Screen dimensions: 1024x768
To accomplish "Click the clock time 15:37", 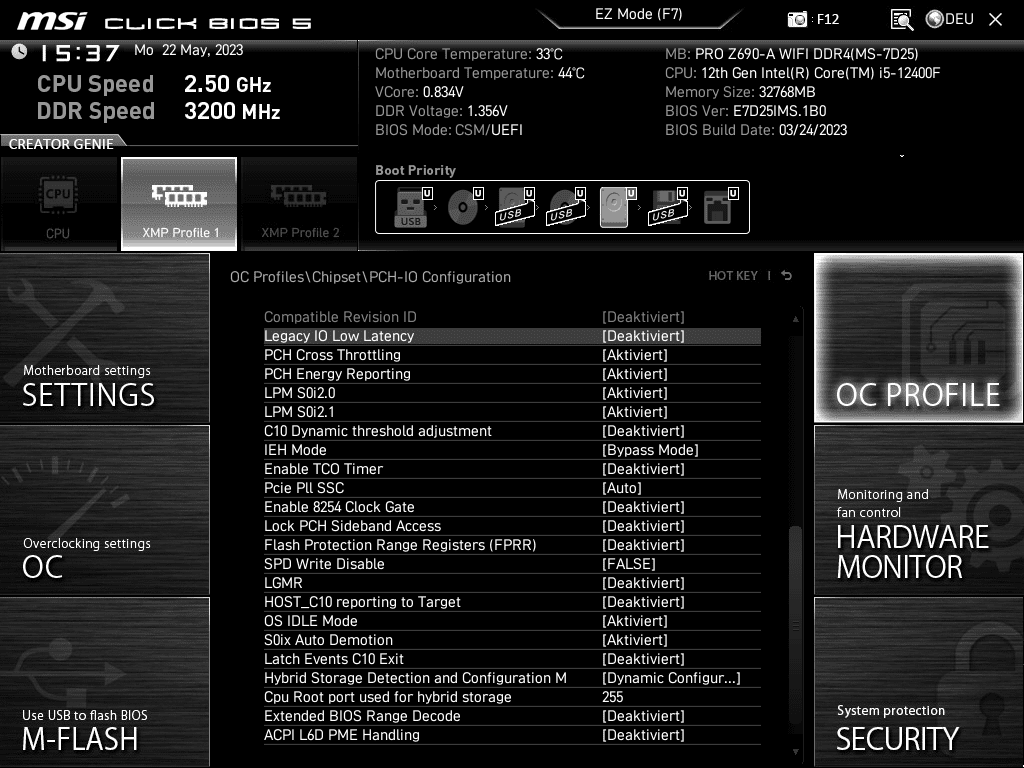I will point(80,53).
